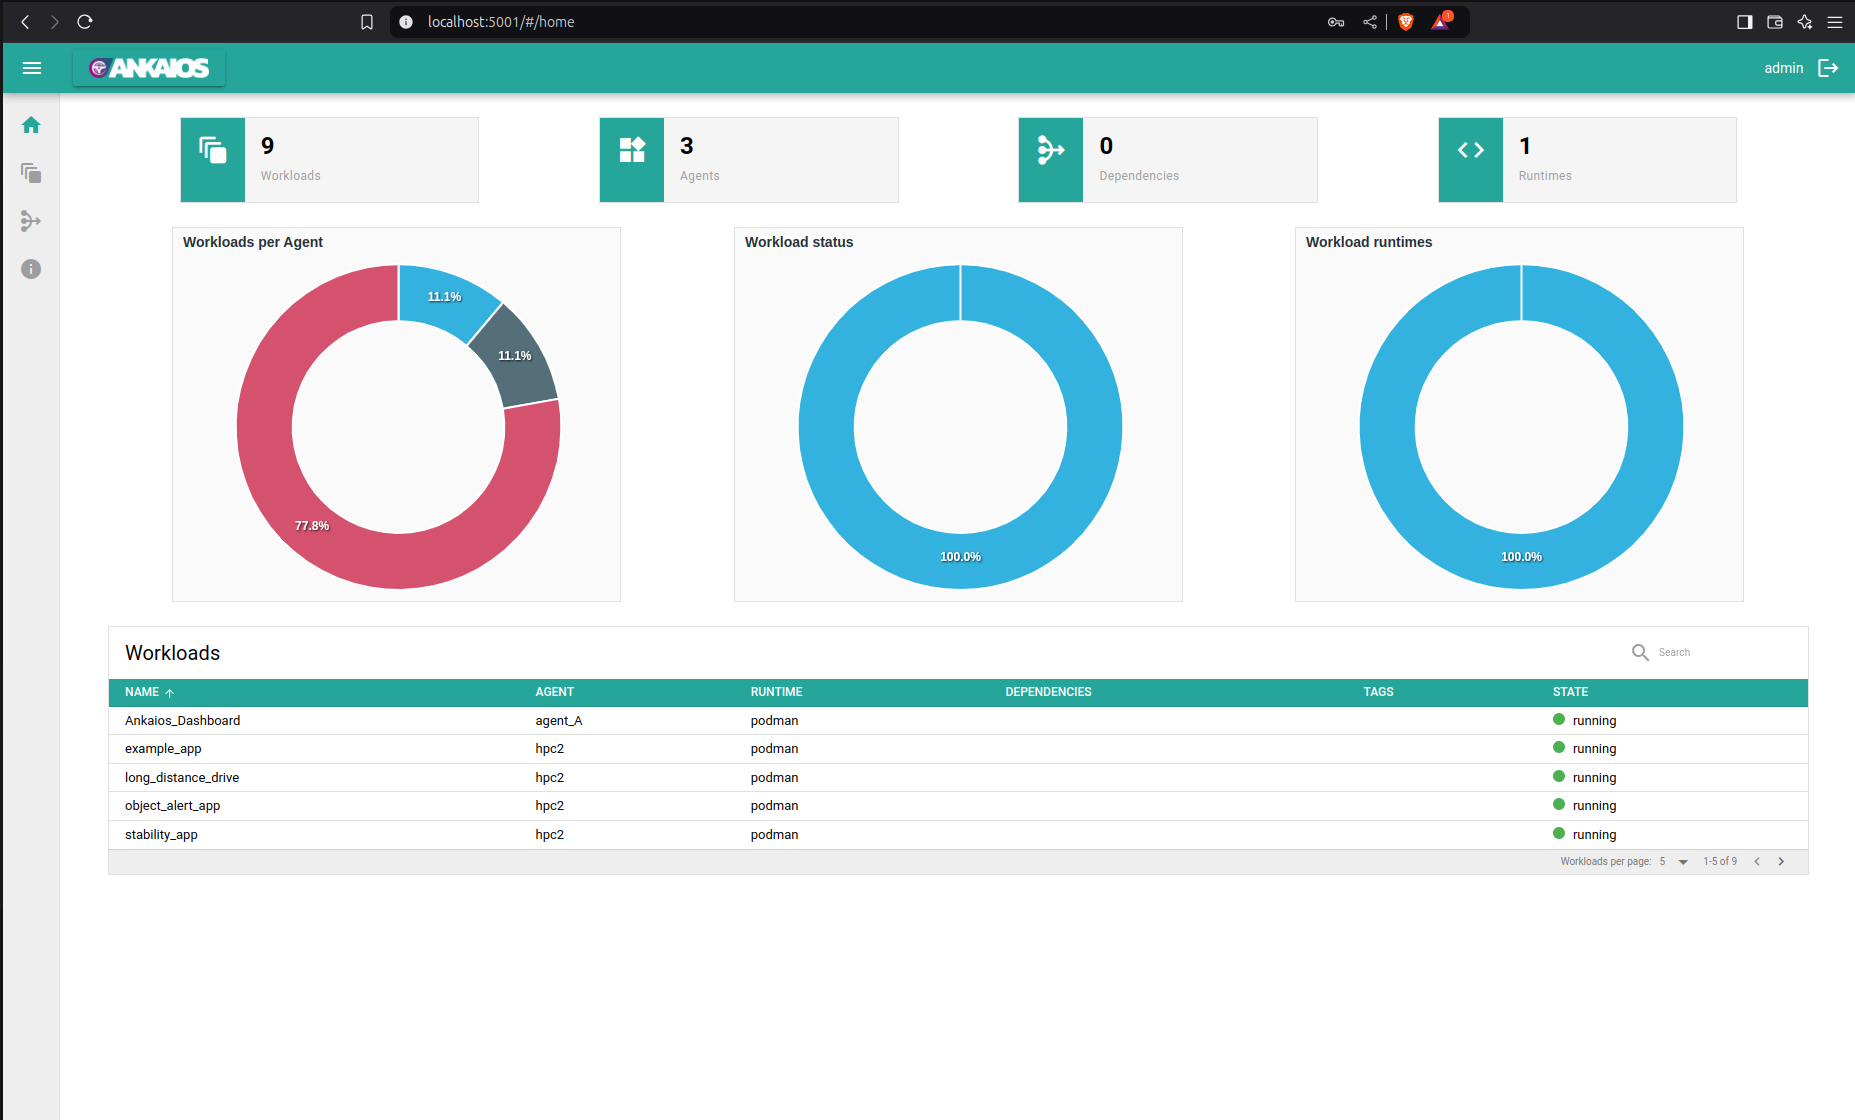
Task: Click podman runtime of example_app
Action: tap(774, 749)
